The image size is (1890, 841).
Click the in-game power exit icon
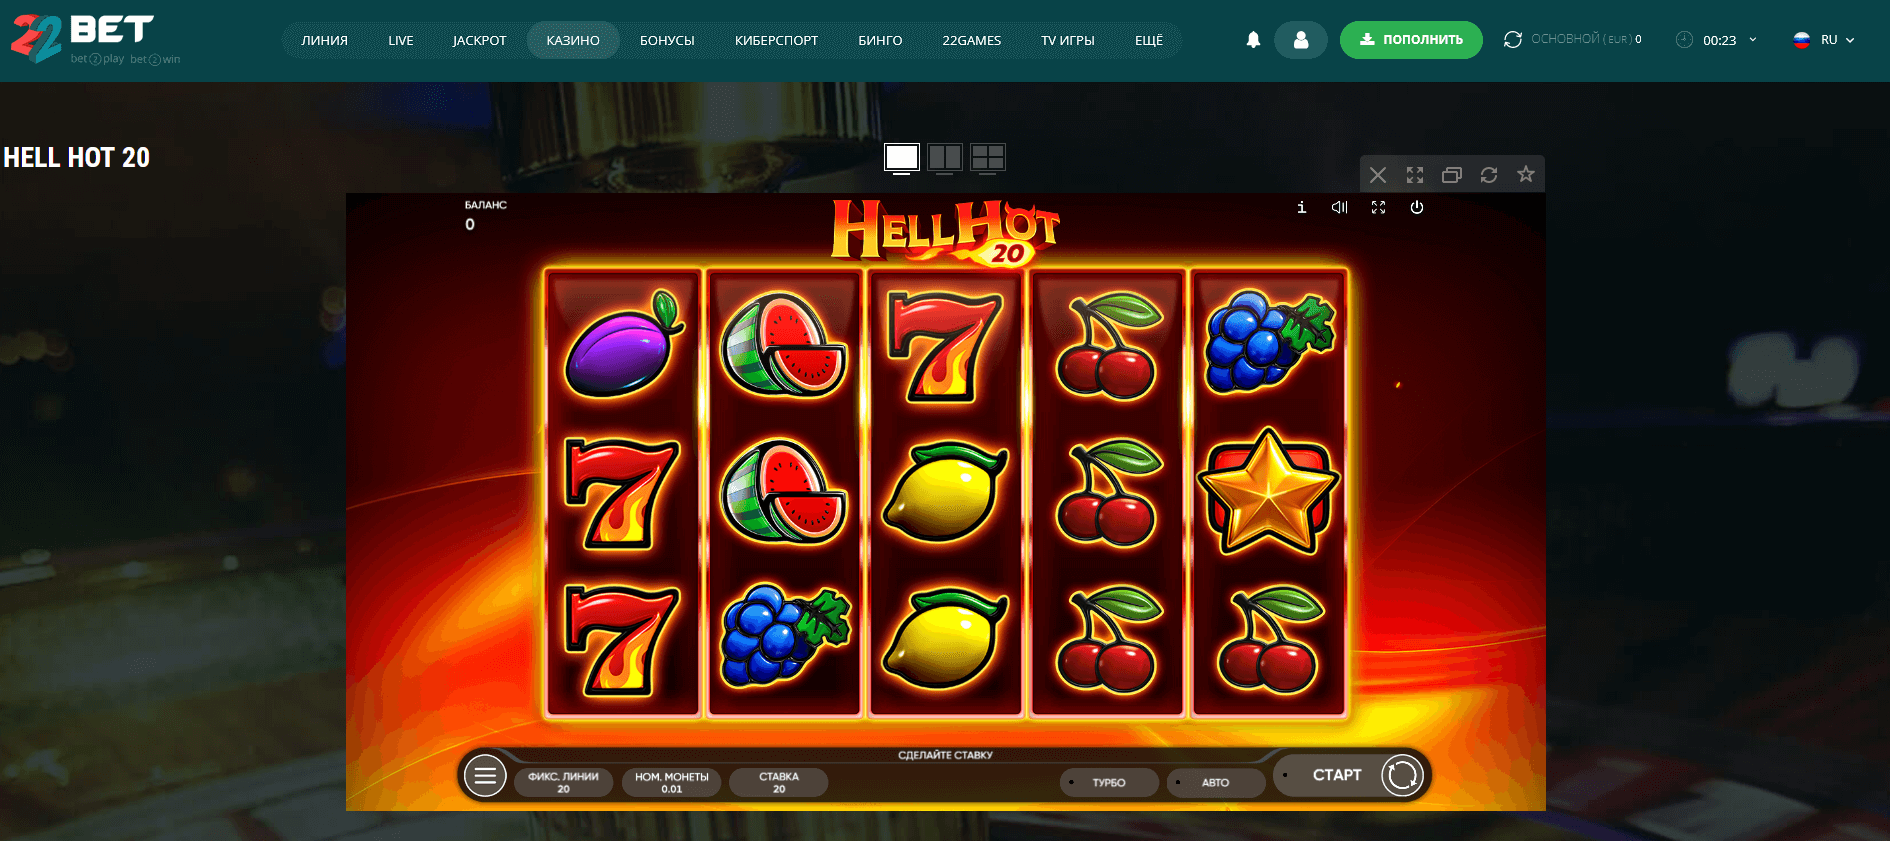(1416, 207)
